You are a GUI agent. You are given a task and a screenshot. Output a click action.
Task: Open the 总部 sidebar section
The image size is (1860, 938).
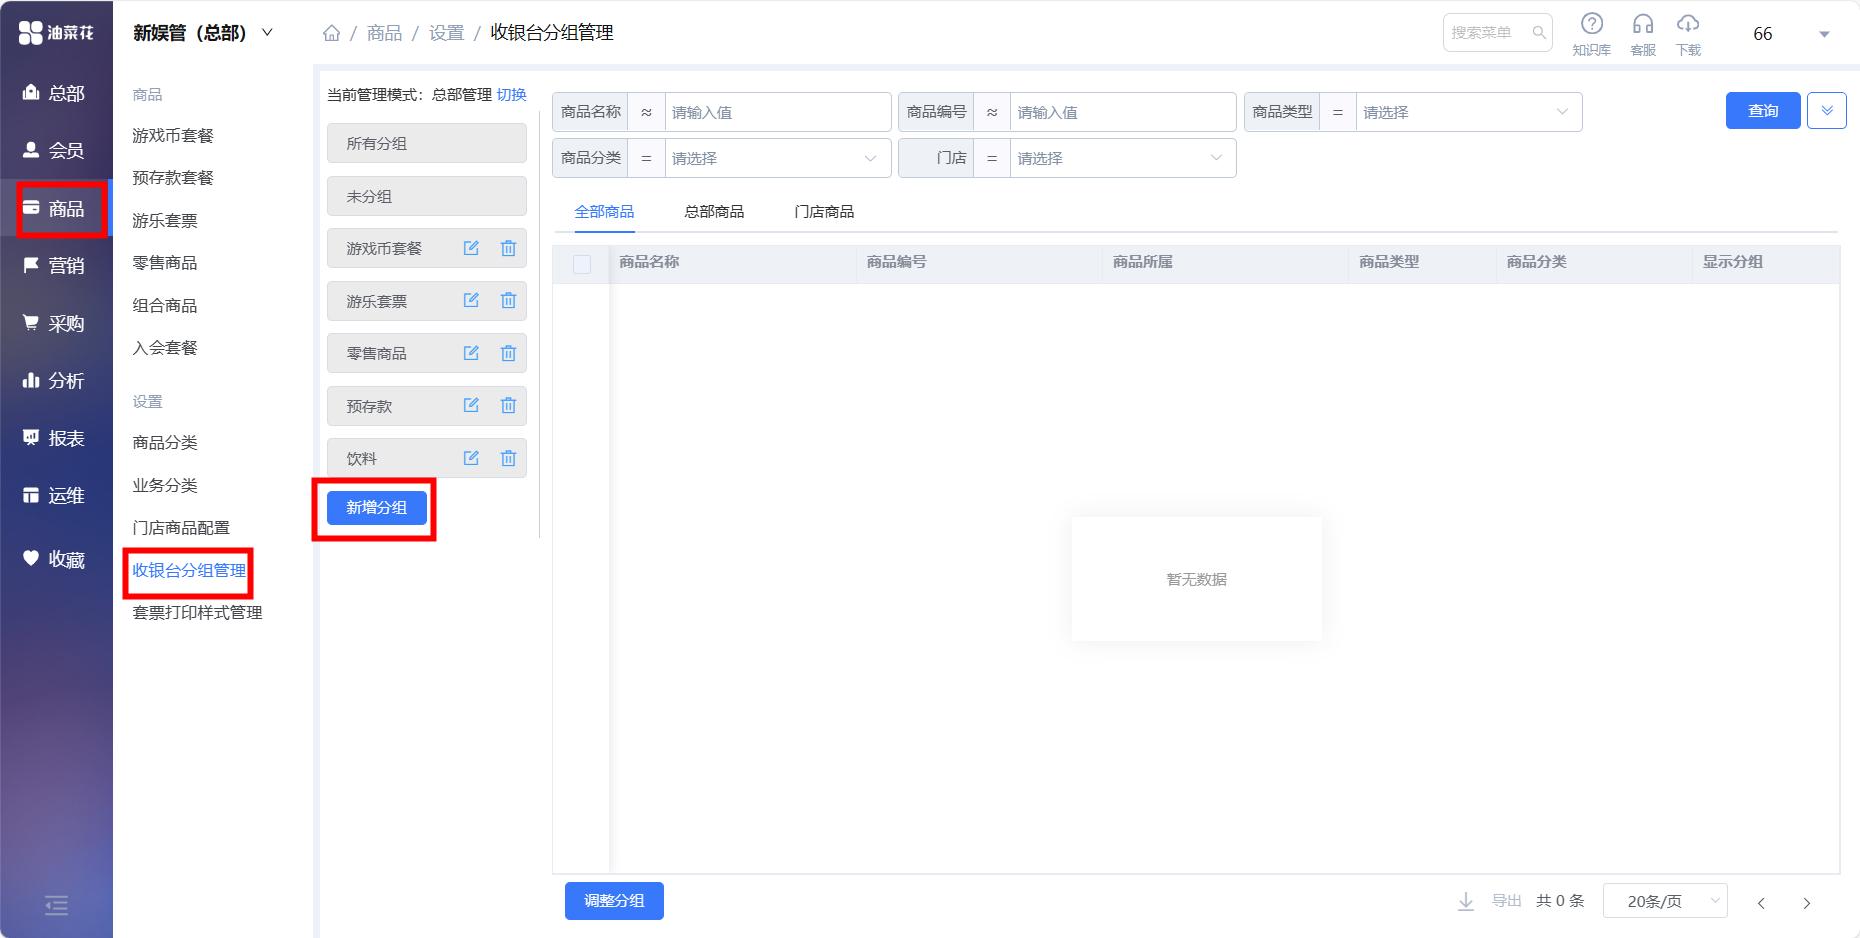pyautogui.click(x=55, y=93)
